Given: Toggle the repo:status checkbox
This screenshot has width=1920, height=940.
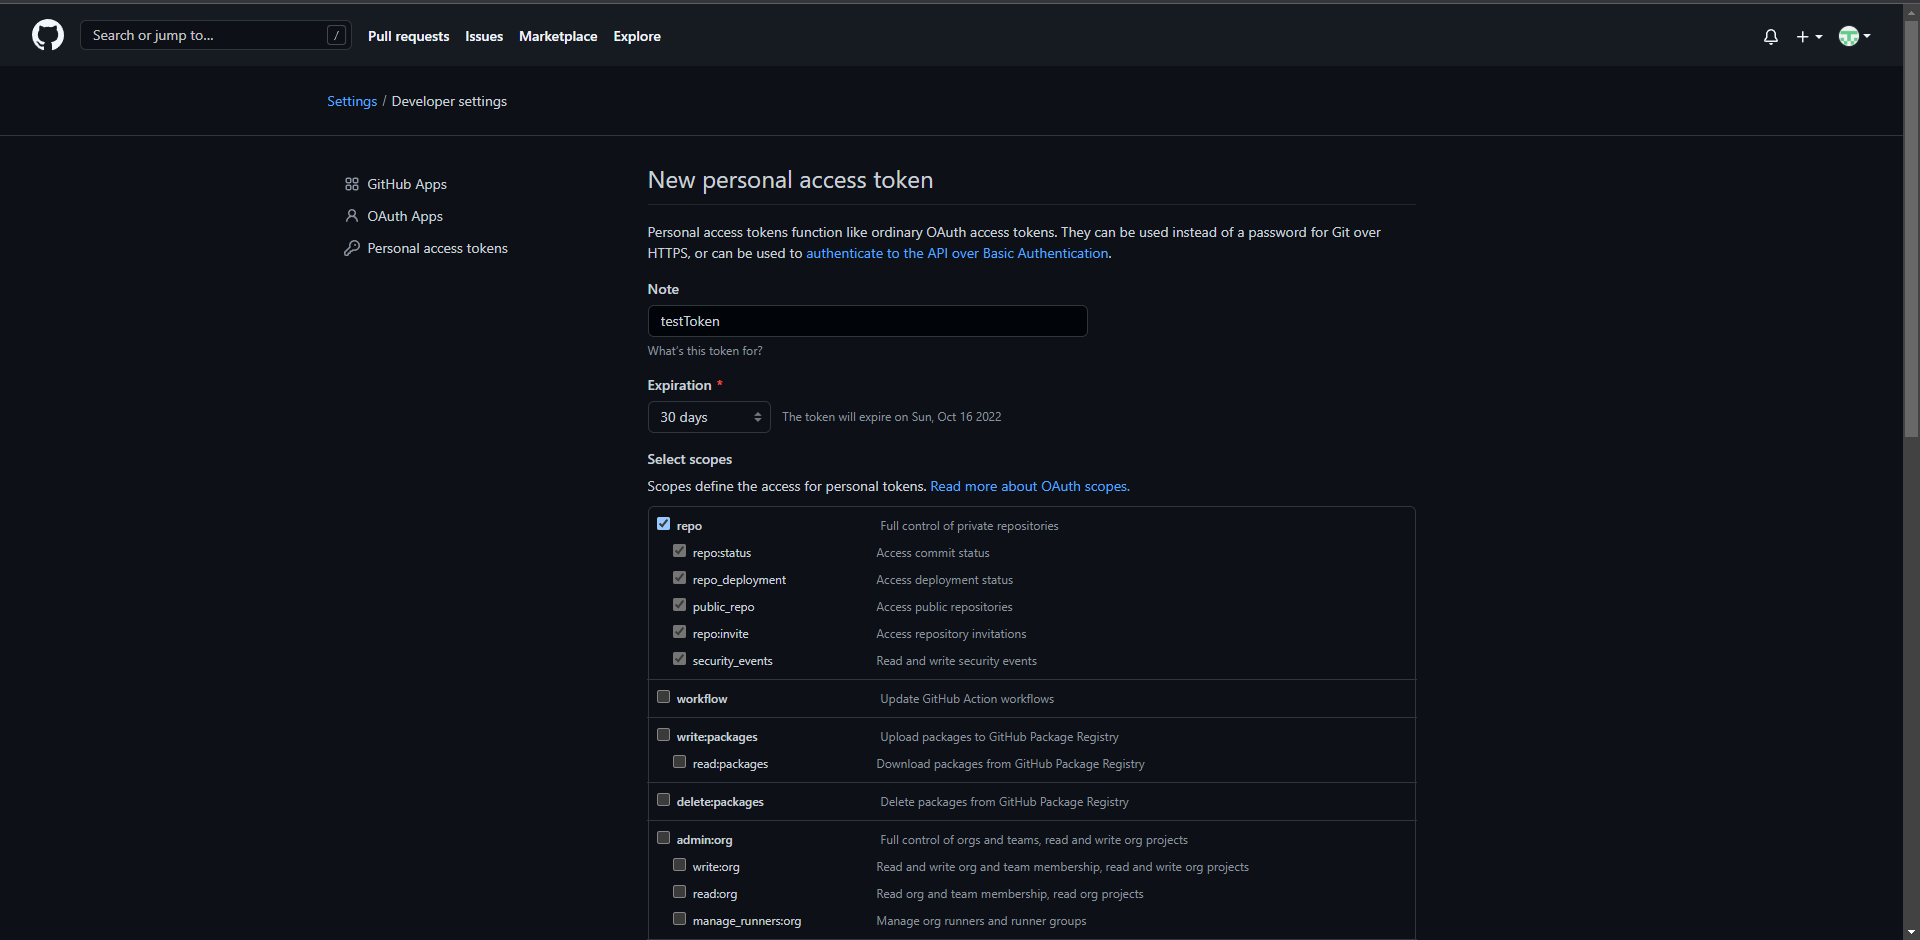Looking at the screenshot, I should click(x=679, y=551).
